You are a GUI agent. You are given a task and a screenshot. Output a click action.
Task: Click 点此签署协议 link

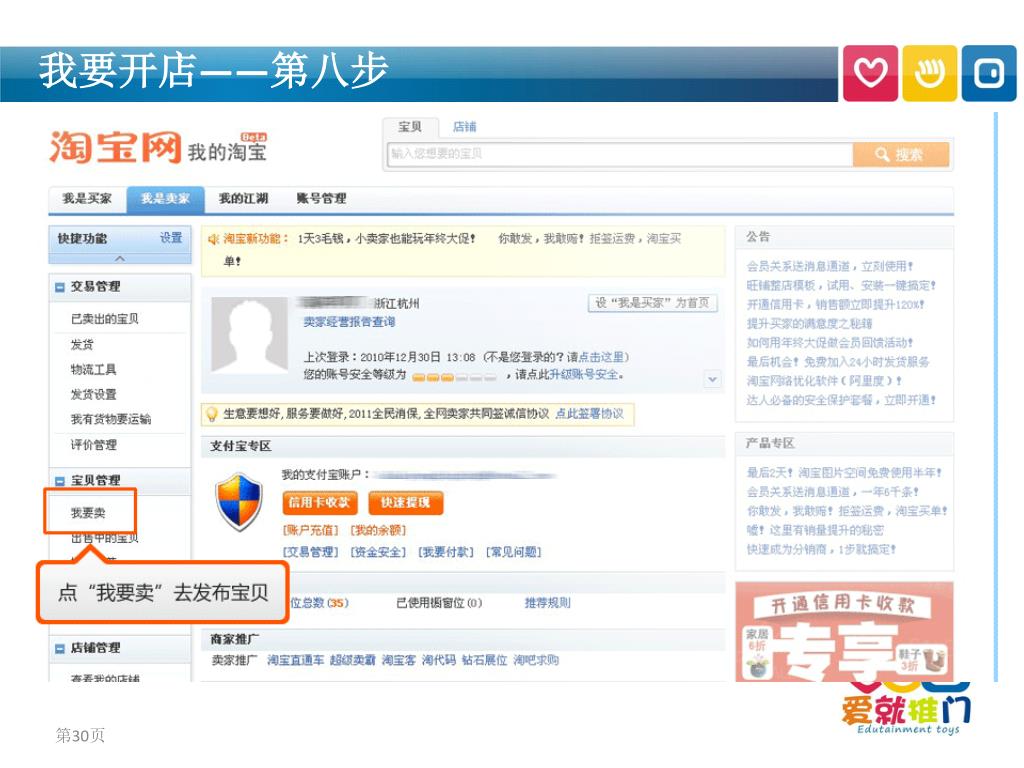589,414
